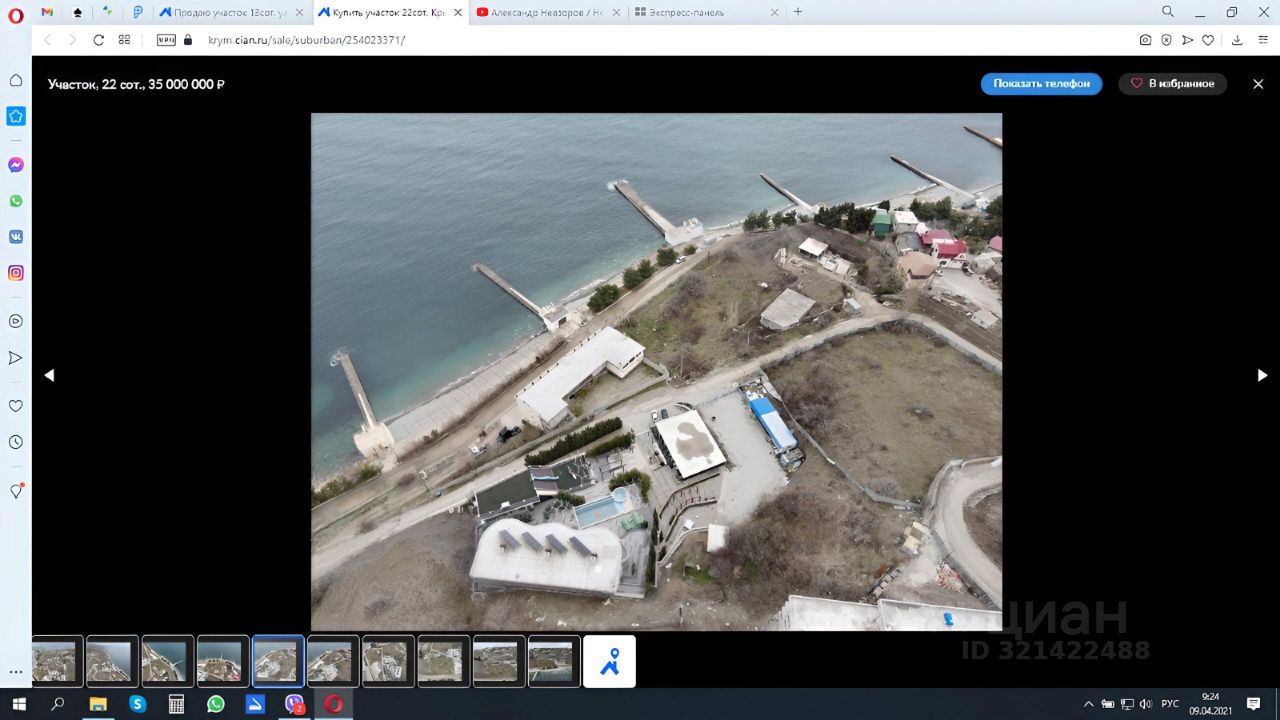Open WhatsApp in the Opera sidebar

click(16, 201)
